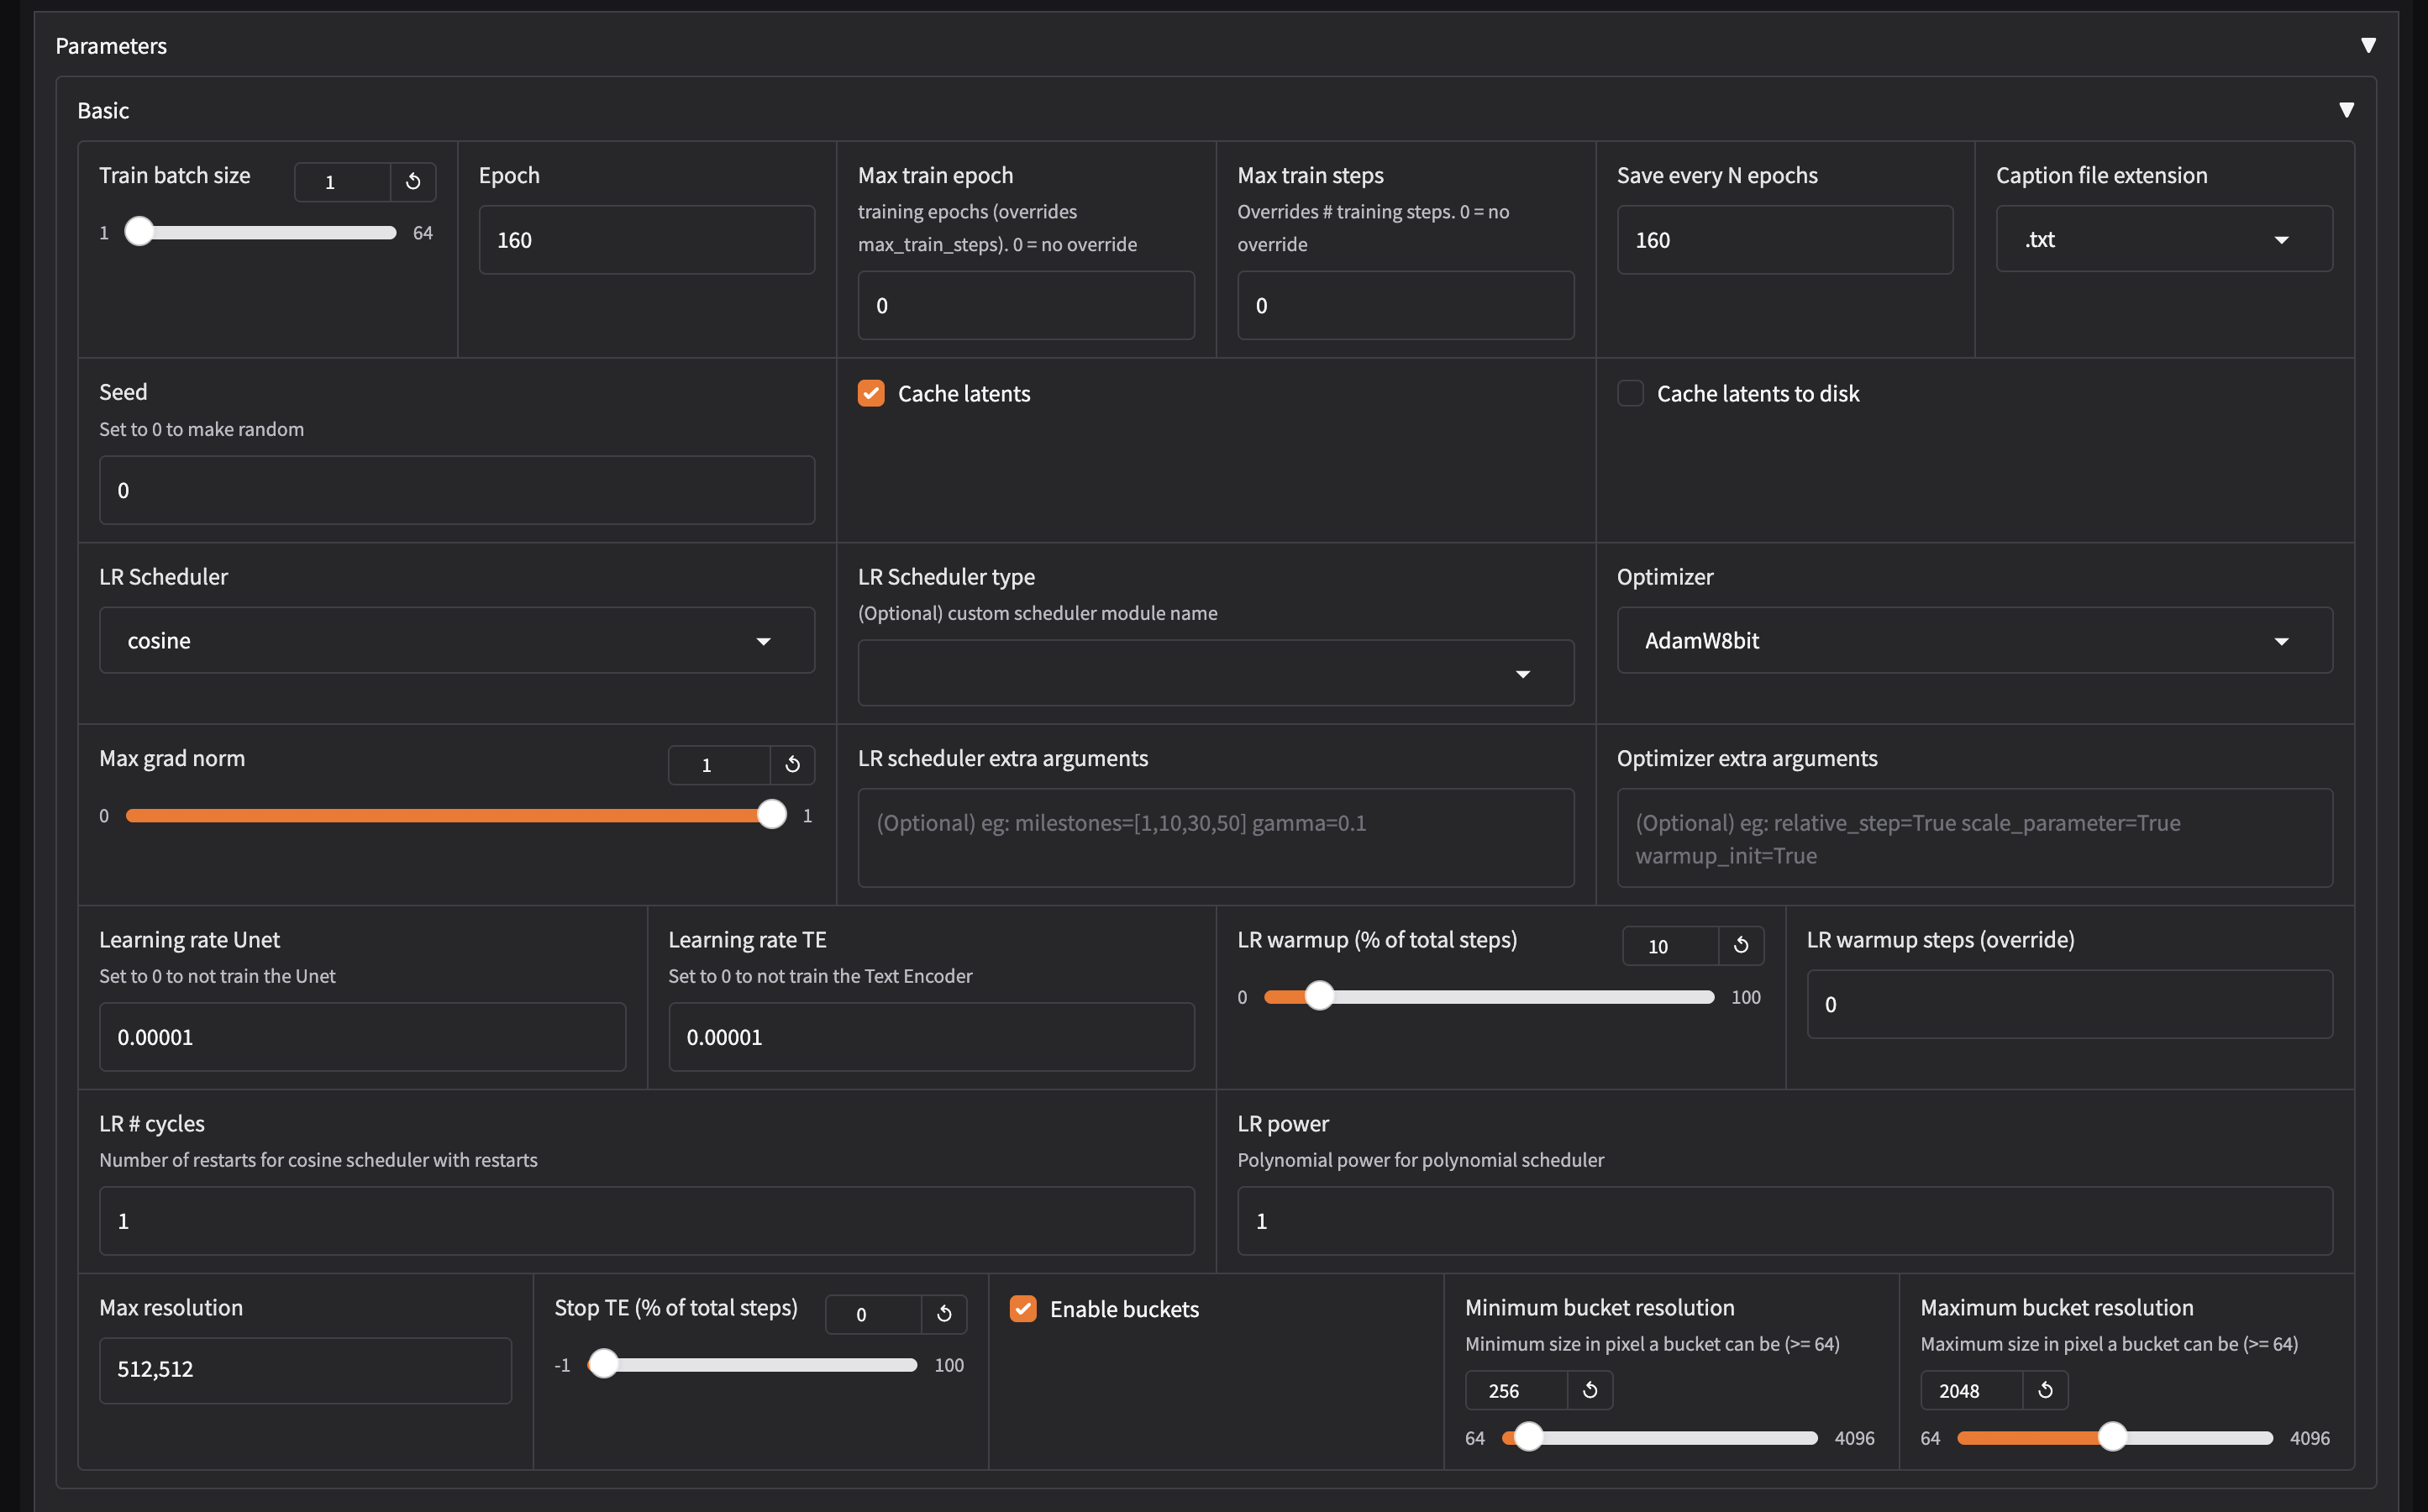Reset Max grad norm to default
Image resolution: width=2428 pixels, height=1512 pixels.
[792, 765]
